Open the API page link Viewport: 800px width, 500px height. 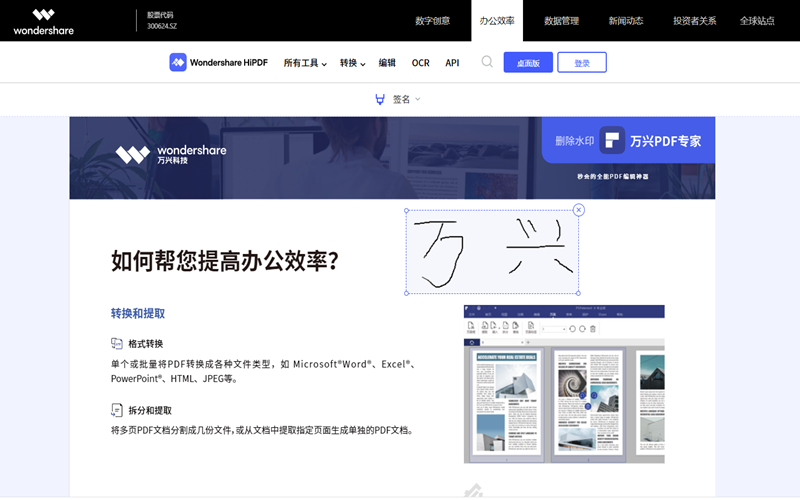tap(452, 63)
